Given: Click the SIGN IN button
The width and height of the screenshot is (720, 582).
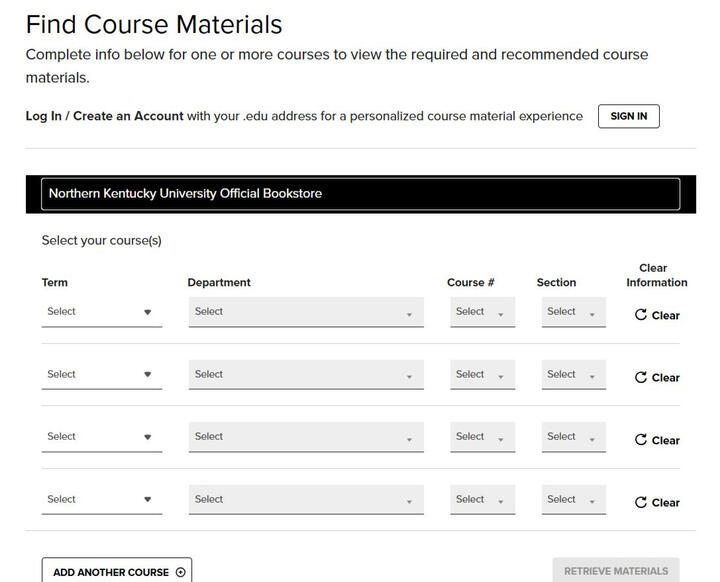Looking at the screenshot, I should click(629, 116).
